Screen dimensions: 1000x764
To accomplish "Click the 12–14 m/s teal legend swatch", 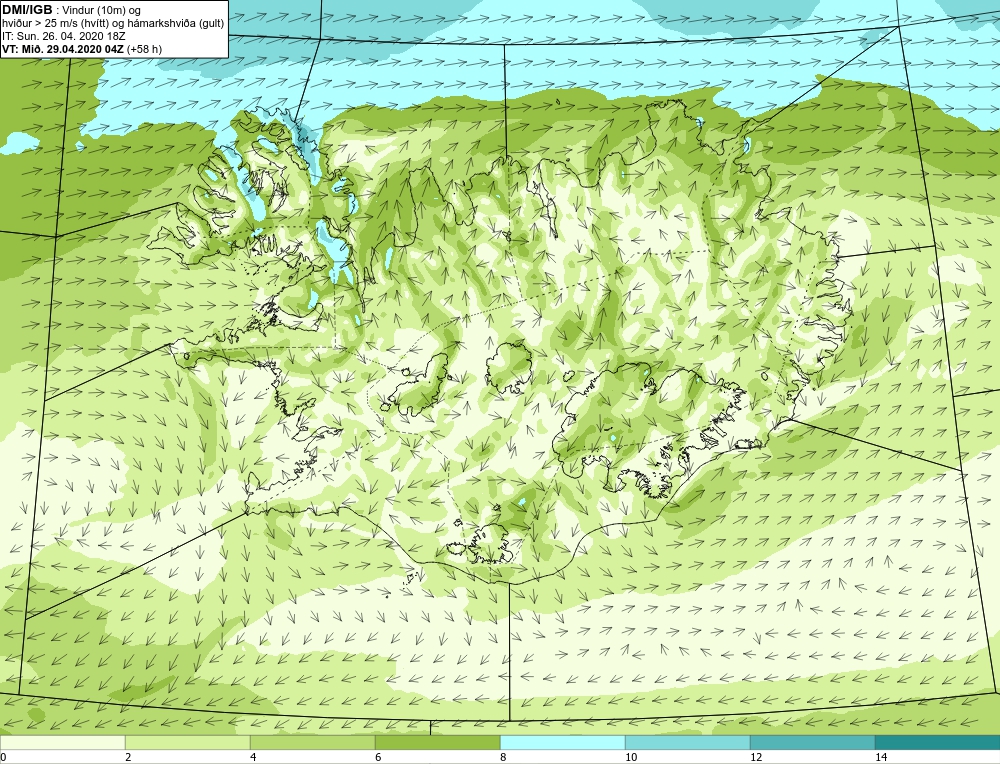I will [x=812, y=742].
